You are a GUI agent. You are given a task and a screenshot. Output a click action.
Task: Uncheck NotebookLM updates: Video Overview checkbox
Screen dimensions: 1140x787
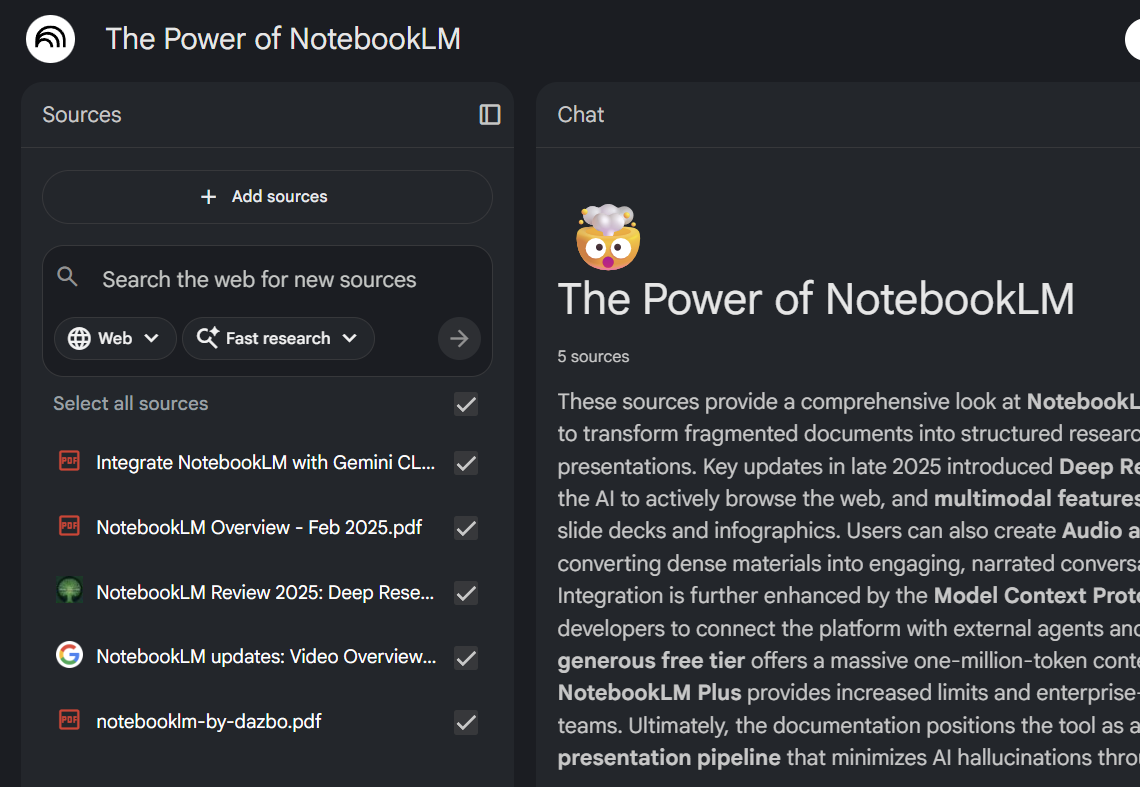click(x=466, y=658)
